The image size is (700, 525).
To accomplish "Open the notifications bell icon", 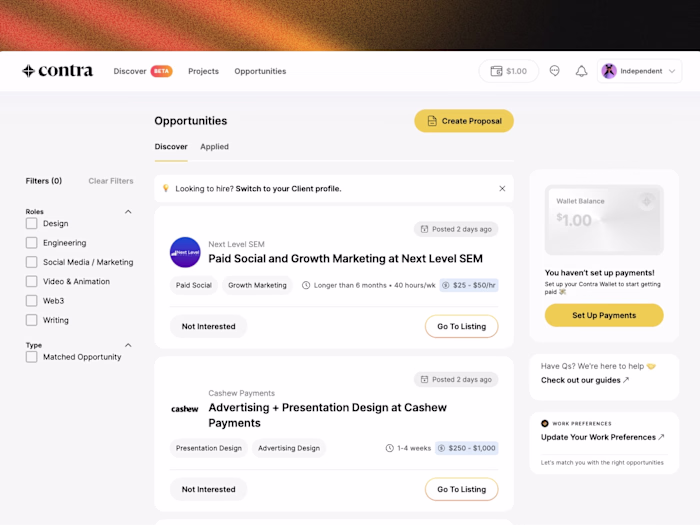I will coord(581,71).
